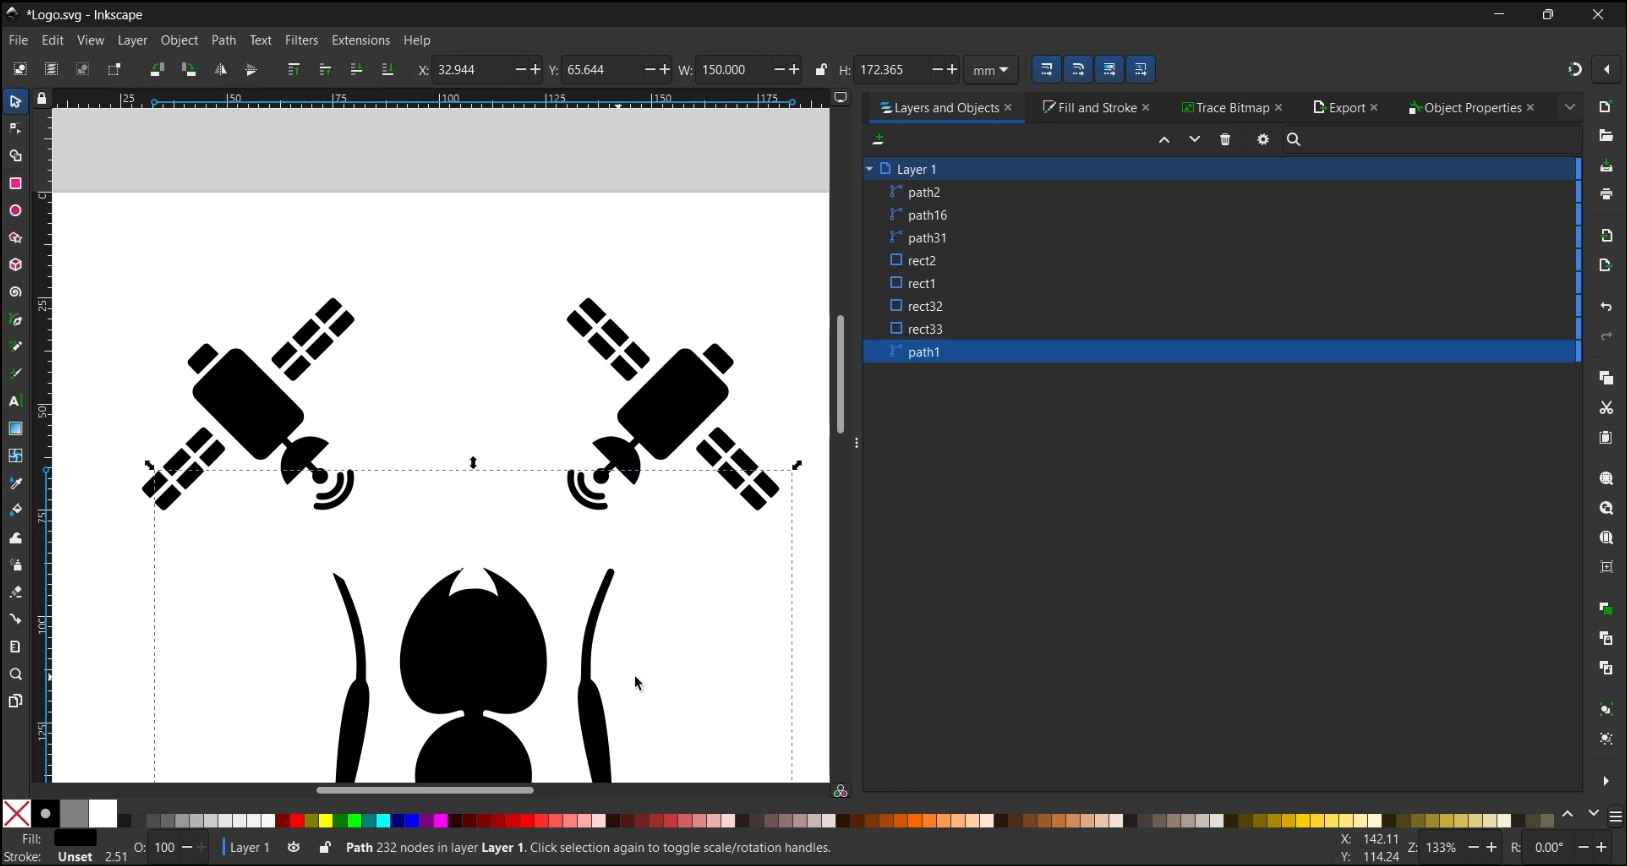This screenshot has height=866, width=1627.
Task: Rotate selection 90° counter-clockwise
Action: coord(157,70)
